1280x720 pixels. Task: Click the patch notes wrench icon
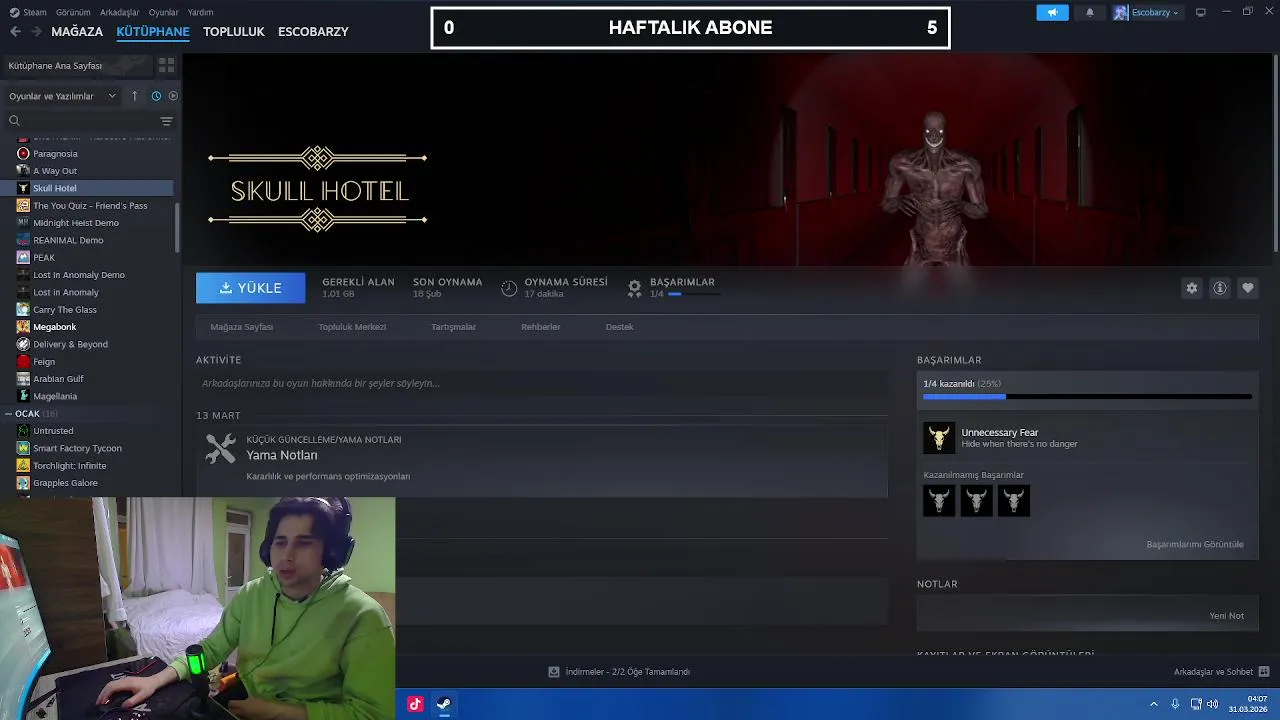[221, 449]
